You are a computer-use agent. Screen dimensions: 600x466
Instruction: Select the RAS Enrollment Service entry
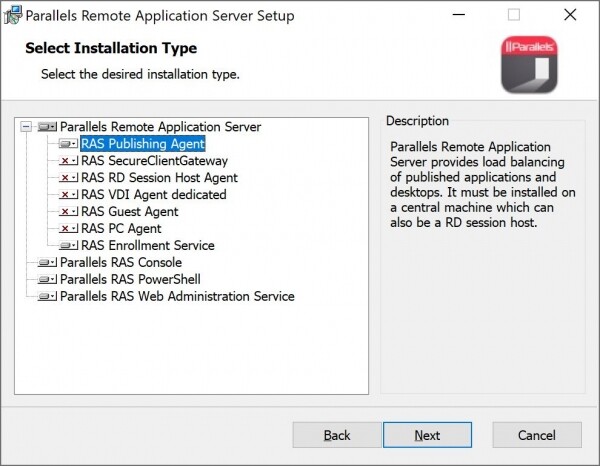click(147, 246)
